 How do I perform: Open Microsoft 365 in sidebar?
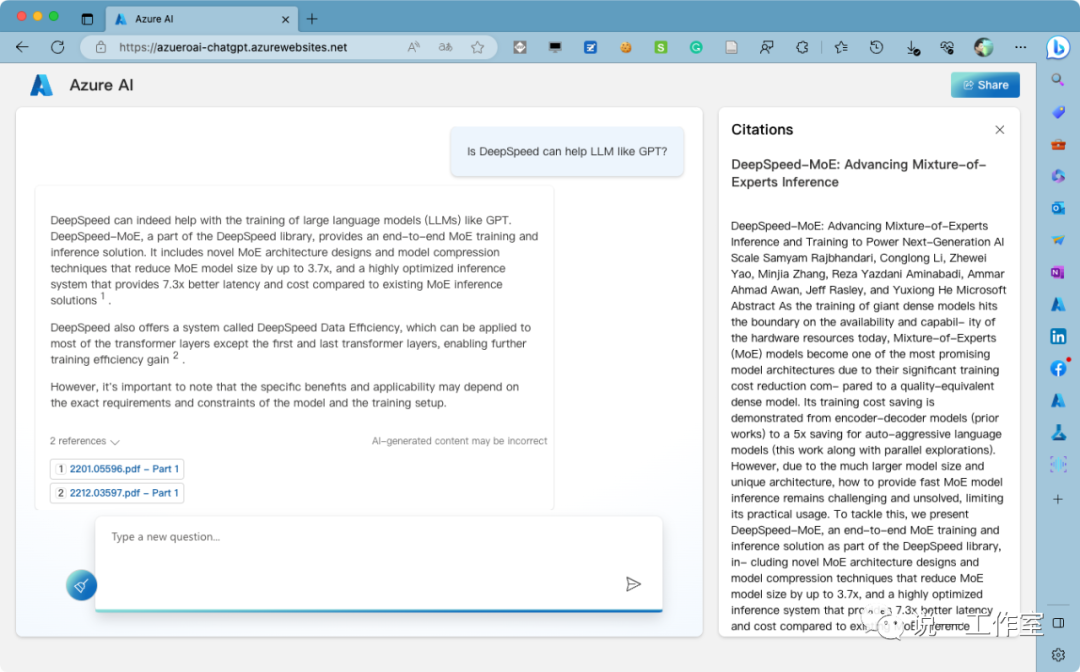click(1058, 176)
